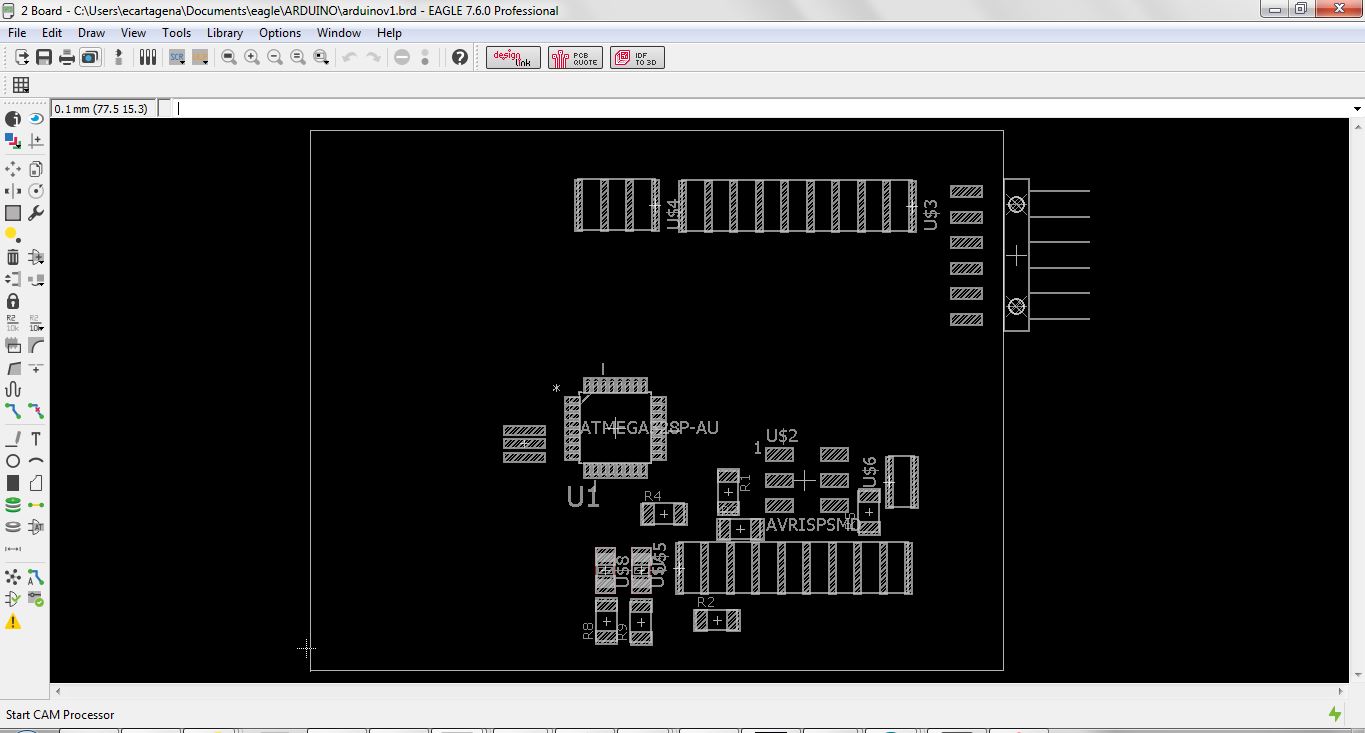Click the Zoom redraw icon
Image resolution: width=1365 pixels, height=733 pixels.
pyautogui.click(x=298, y=57)
